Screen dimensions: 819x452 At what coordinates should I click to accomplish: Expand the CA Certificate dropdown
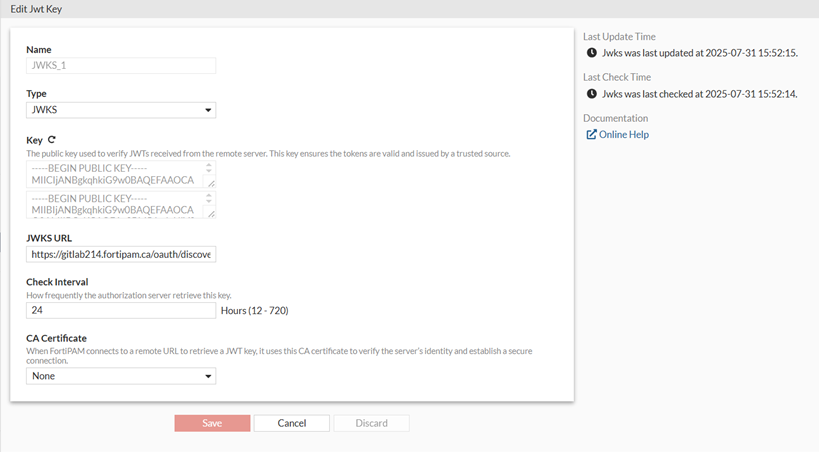point(121,376)
